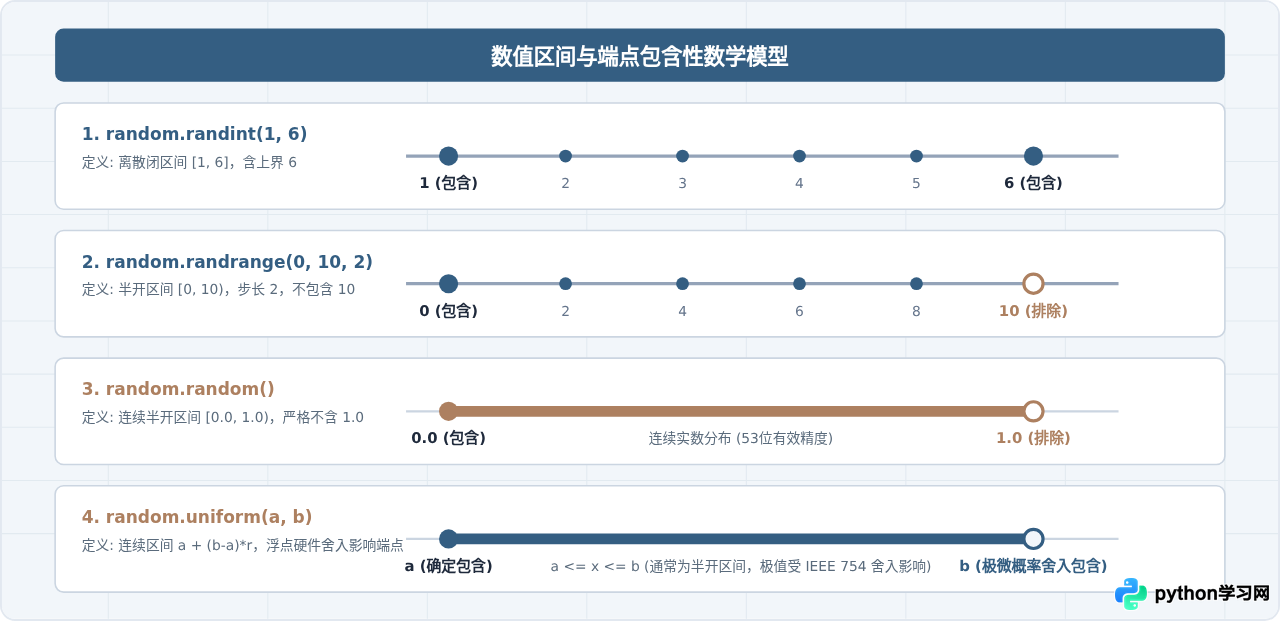Click the heading 4. random.uniform(a, b)
The height and width of the screenshot is (621, 1280).
click(x=197, y=517)
